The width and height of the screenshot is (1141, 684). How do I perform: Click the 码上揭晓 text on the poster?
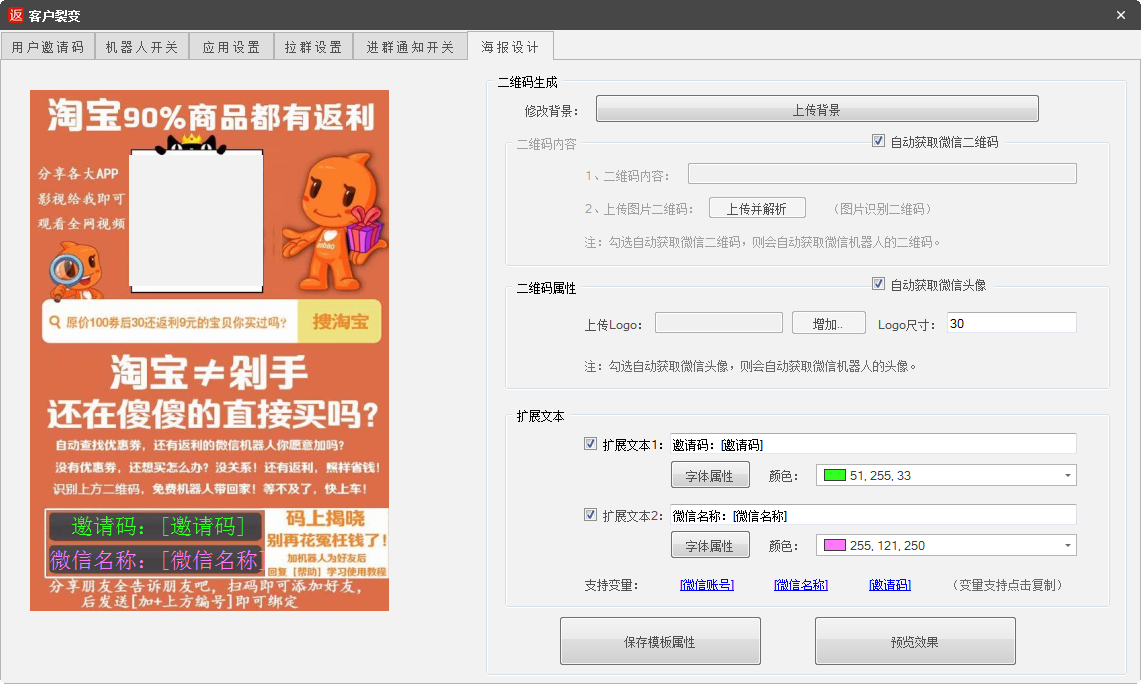(x=325, y=518)
